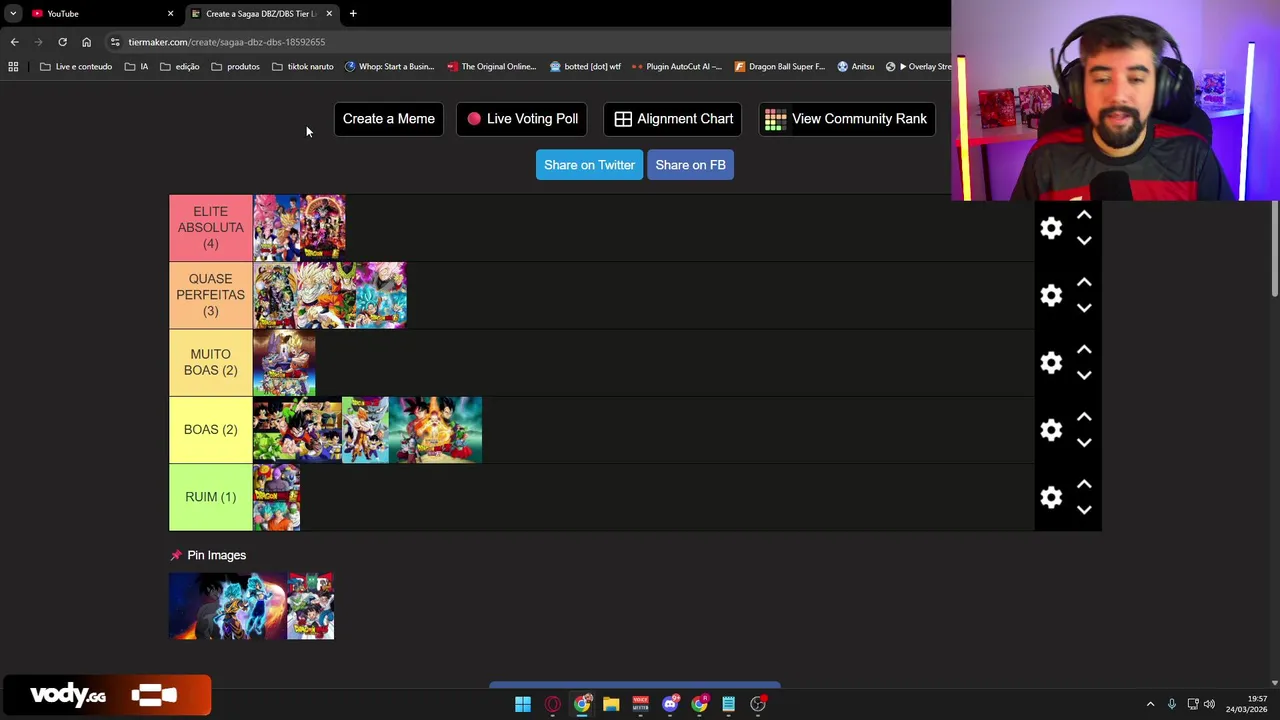Select first image in ELITE ABSOLUTA tier
Screen dimensions: 1280x720
[276, 228]
